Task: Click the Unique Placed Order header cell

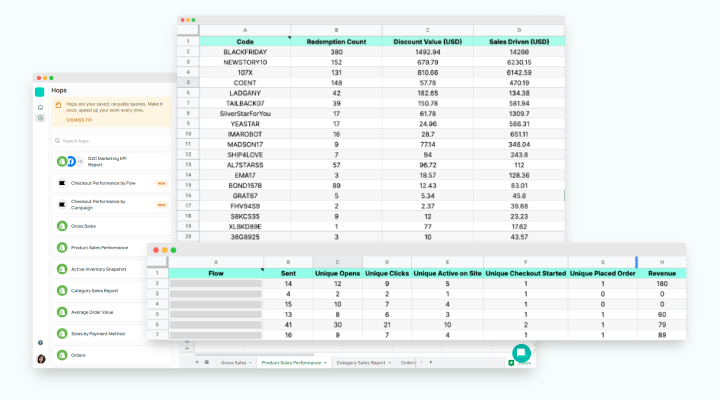Action: pyautogui.click(x=602, y=273)
